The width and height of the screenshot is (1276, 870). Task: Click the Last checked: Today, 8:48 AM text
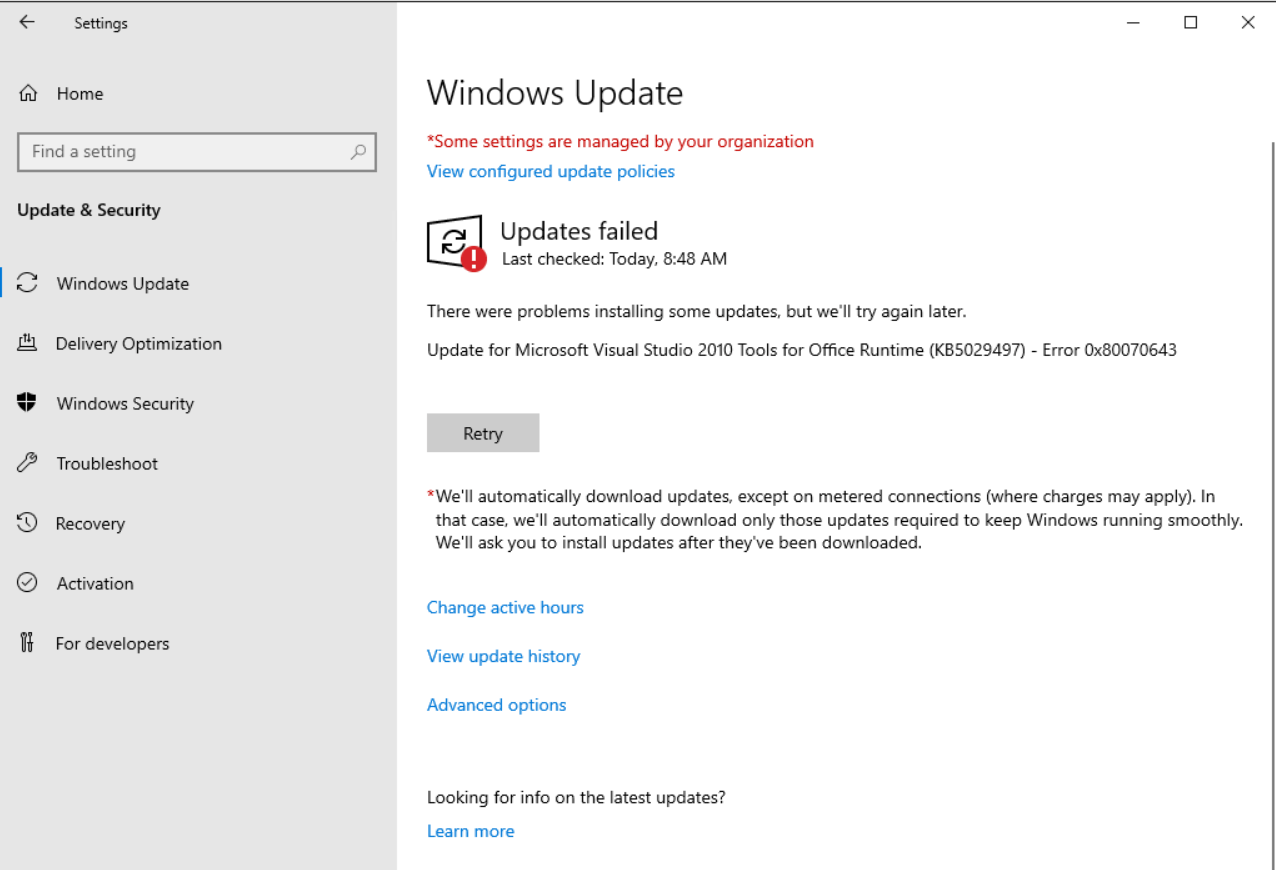click(614, 259)
